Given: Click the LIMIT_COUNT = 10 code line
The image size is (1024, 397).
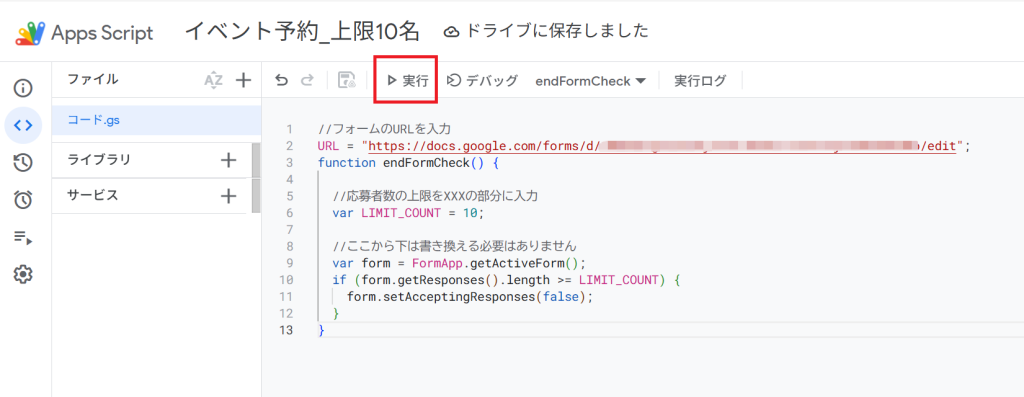Looking at the screenshot, I should (x=408, y=214).
